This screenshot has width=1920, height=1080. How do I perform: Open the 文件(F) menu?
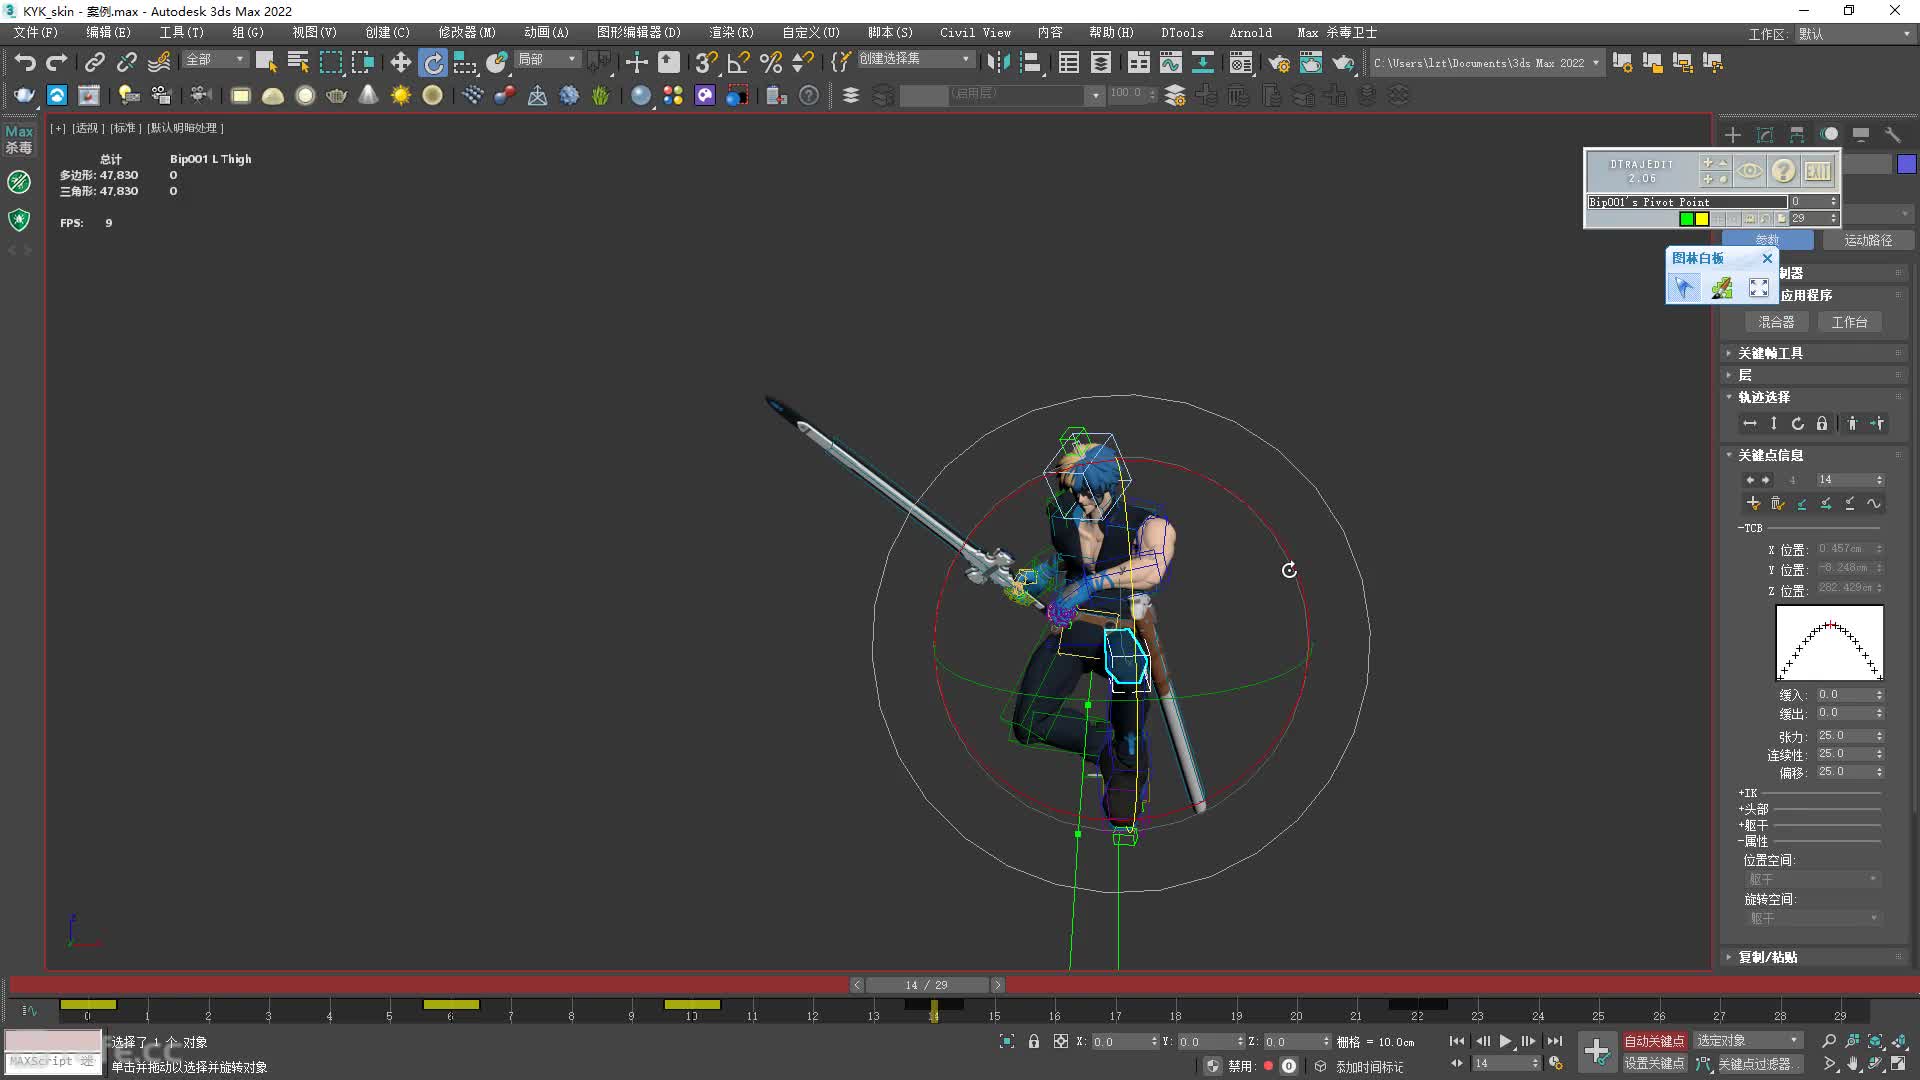(x=35, y=32)
